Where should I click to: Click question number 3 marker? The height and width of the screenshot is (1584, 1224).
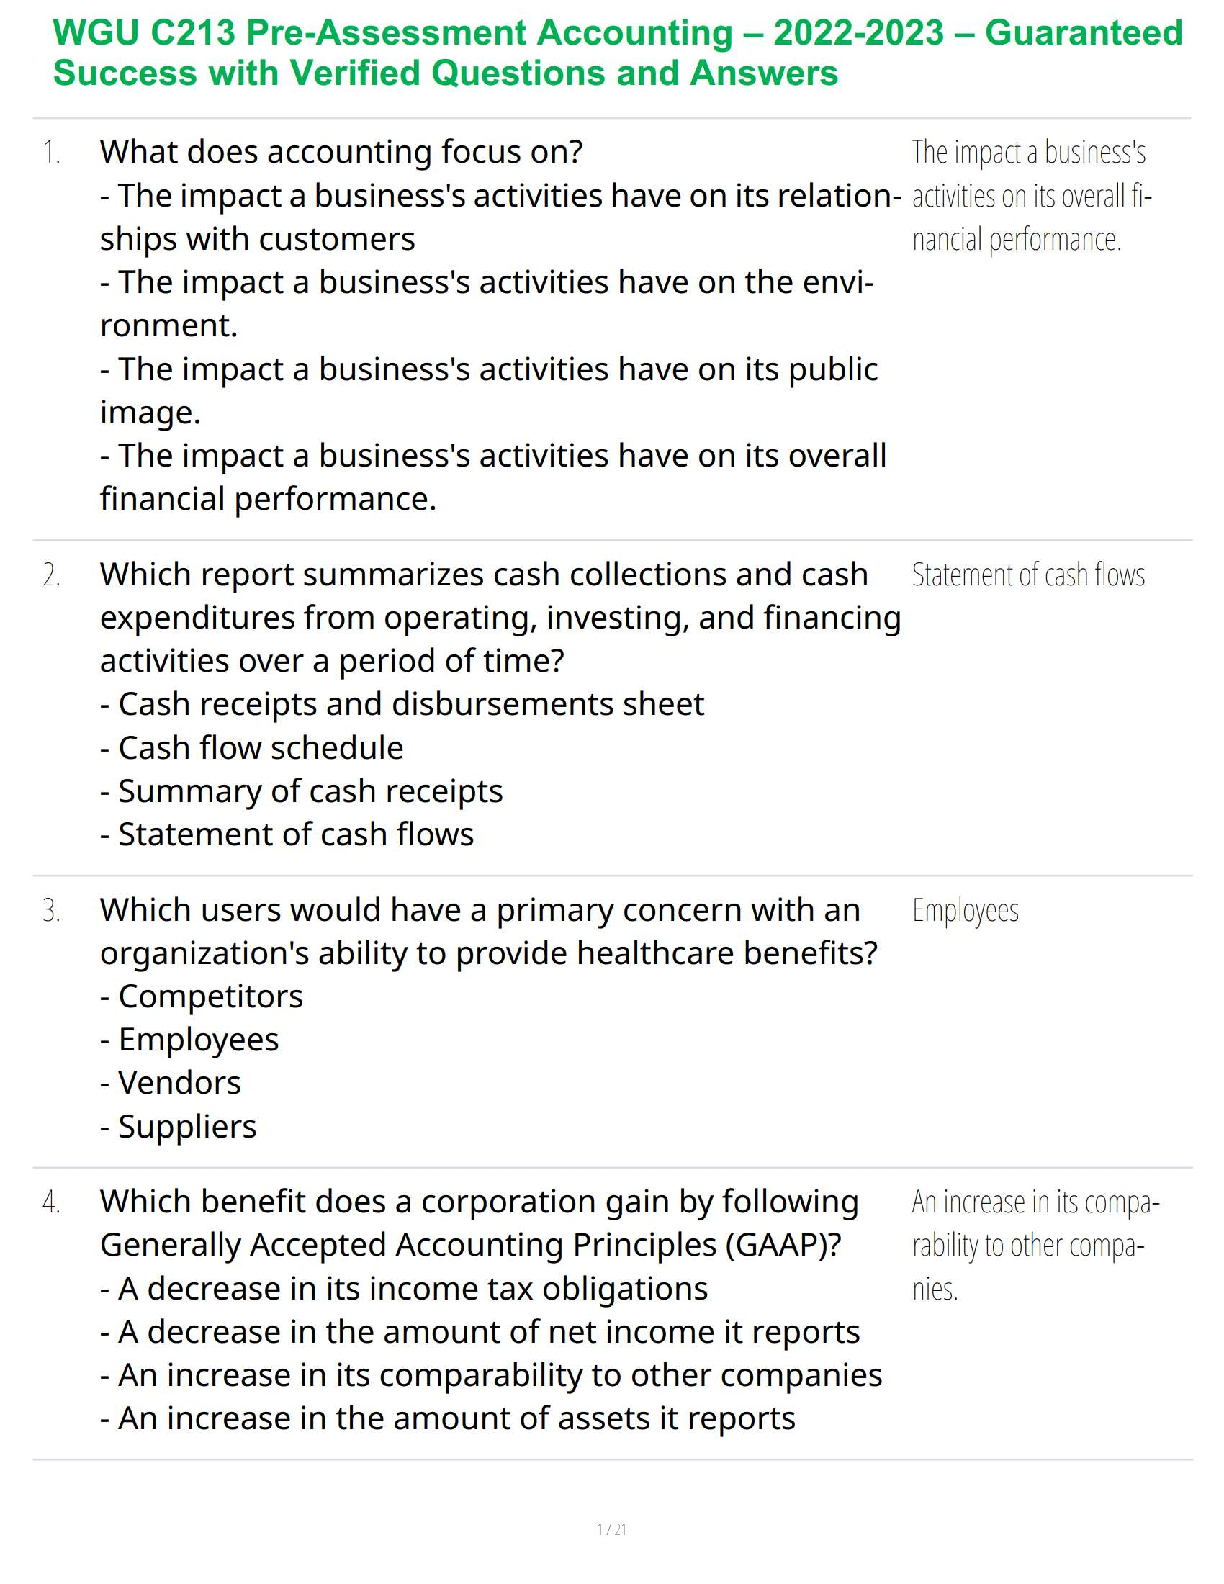(x=51, y=911)
